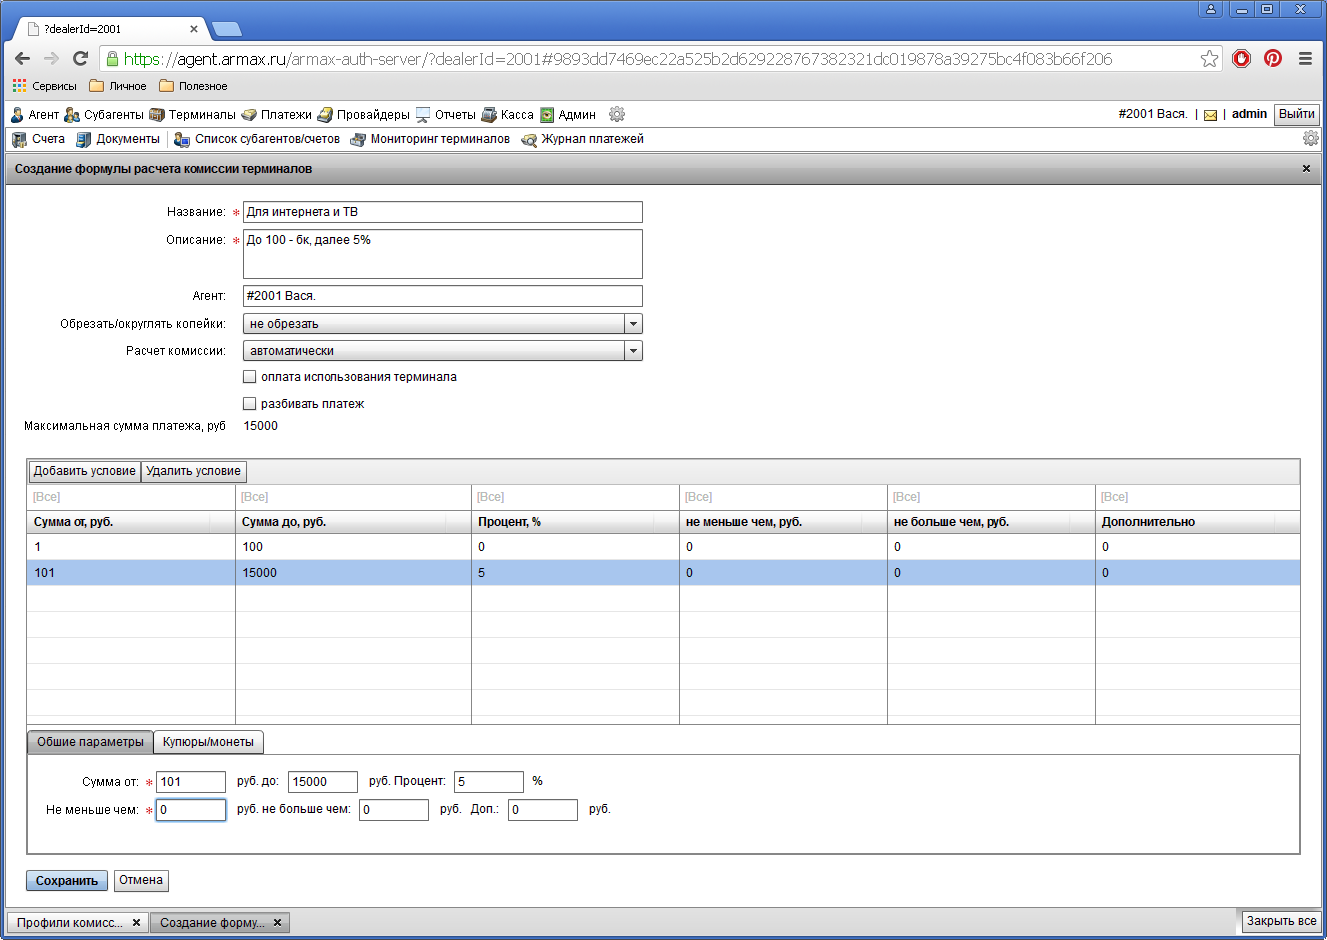Click the Процент input field
The width and height of the screenshot is (1327, 940).
pyautogui.click(x=489, y=782)
